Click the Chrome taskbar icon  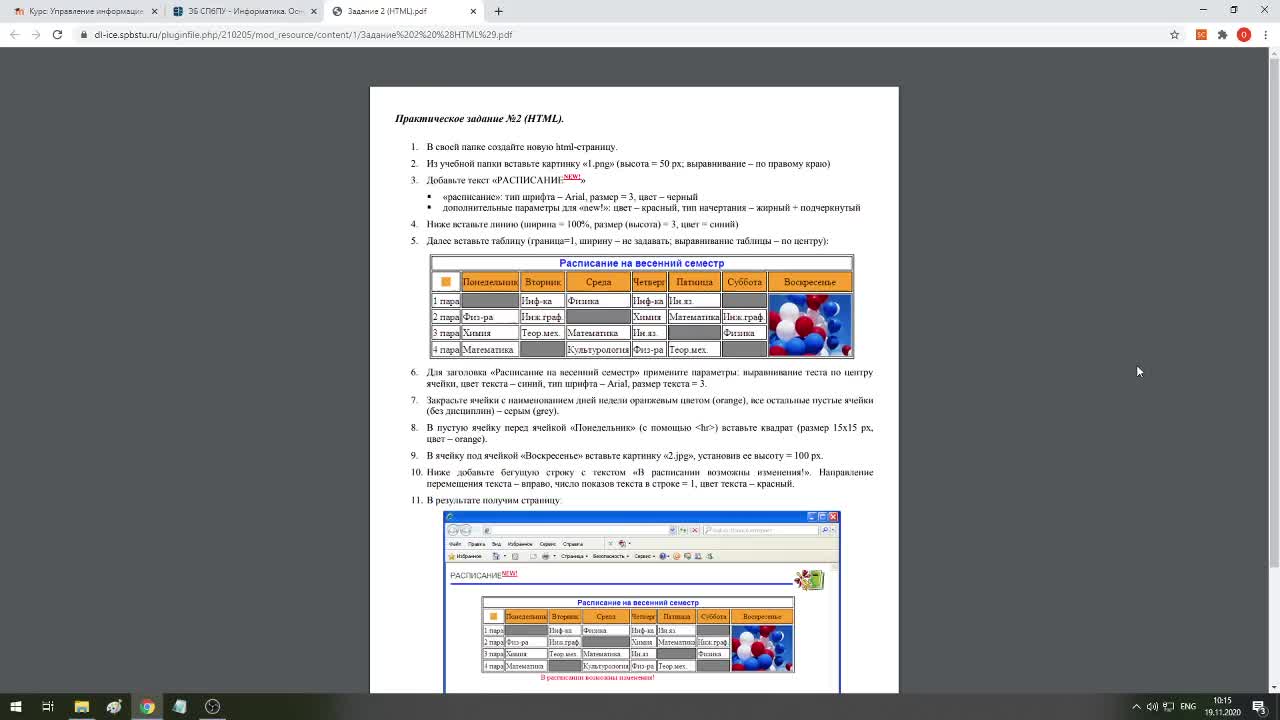click(147, 706)
